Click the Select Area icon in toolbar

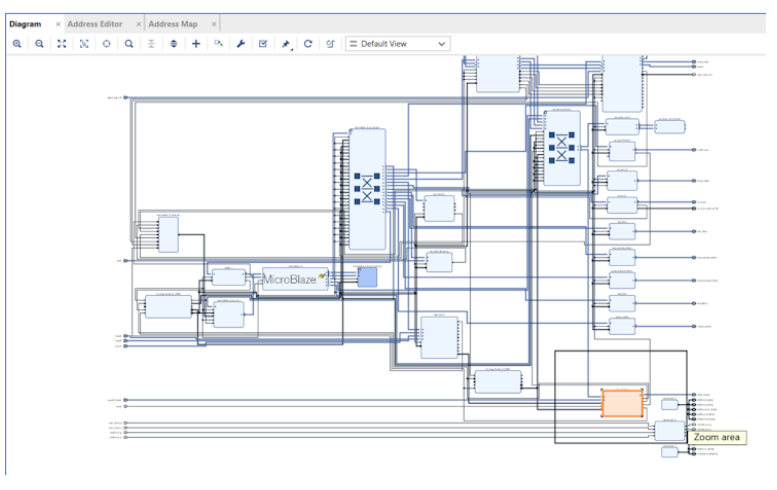tap(84, 44)
